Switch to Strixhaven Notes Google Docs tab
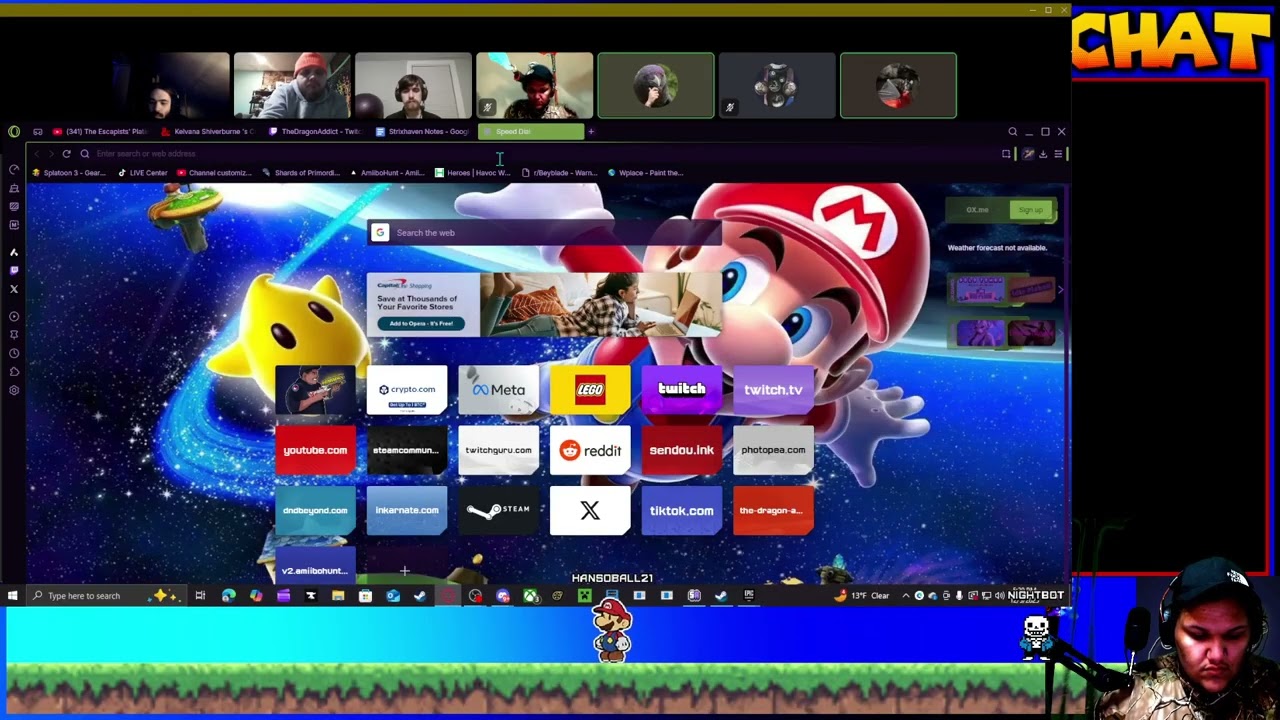Screen dimensions: 1280x720 422,131
